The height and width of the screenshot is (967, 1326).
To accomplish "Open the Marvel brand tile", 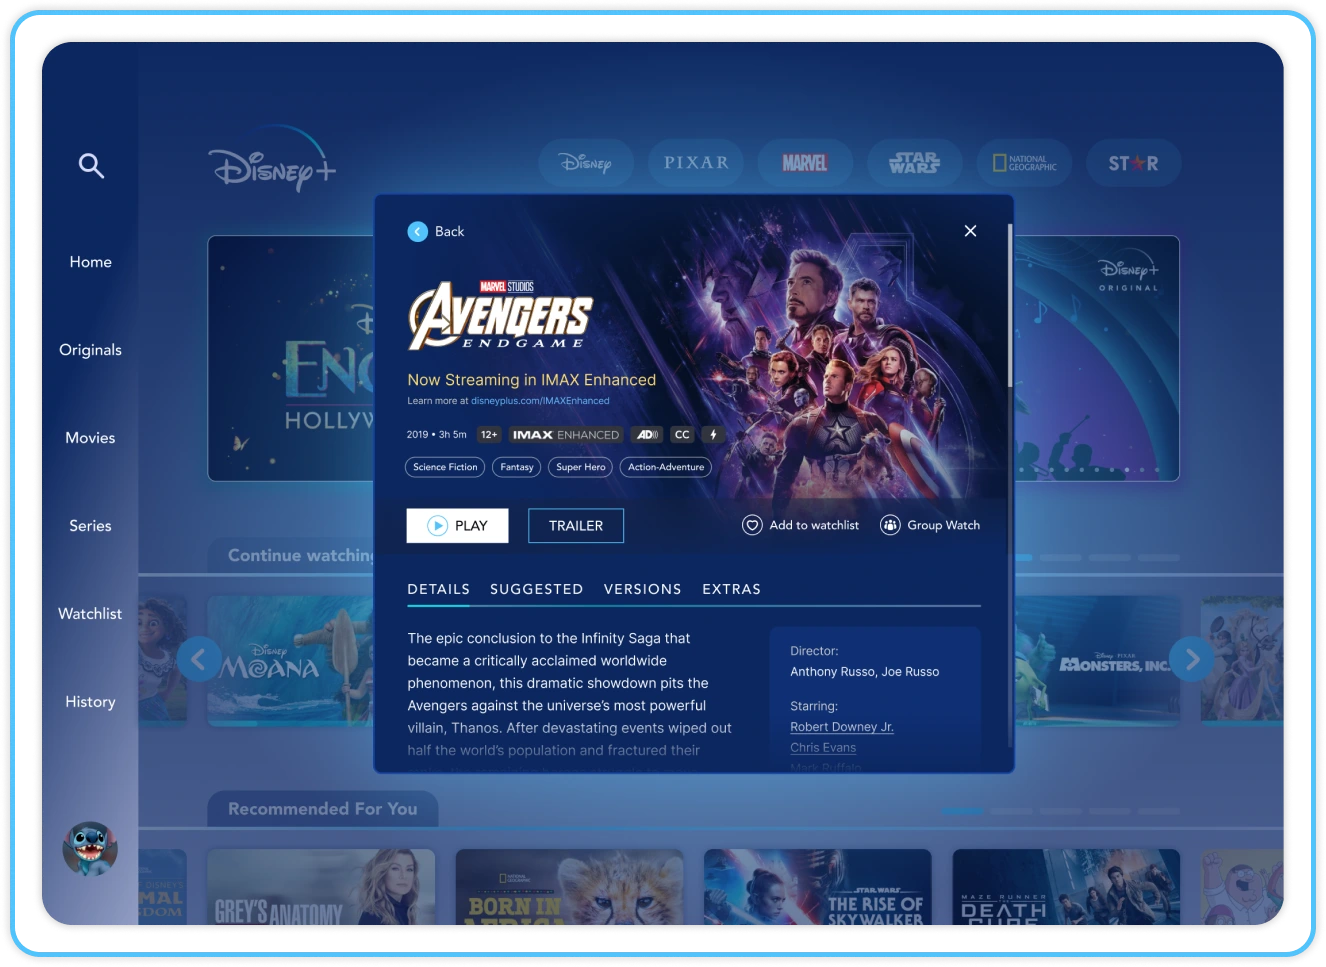I will [x=805, y=163].
